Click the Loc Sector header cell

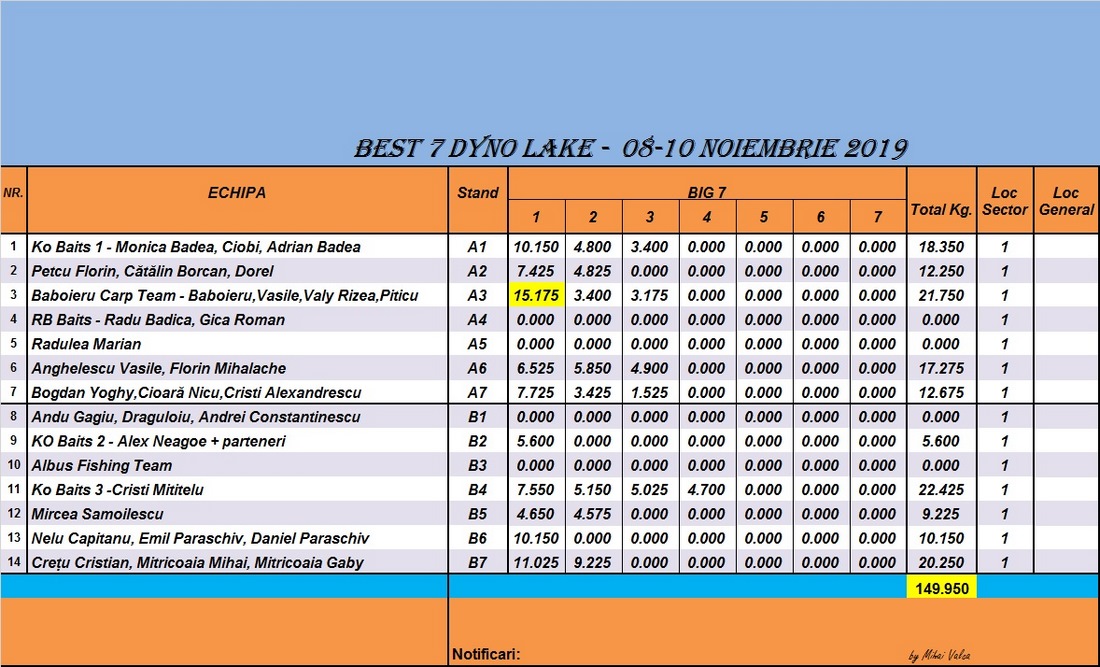(1005, 201)
